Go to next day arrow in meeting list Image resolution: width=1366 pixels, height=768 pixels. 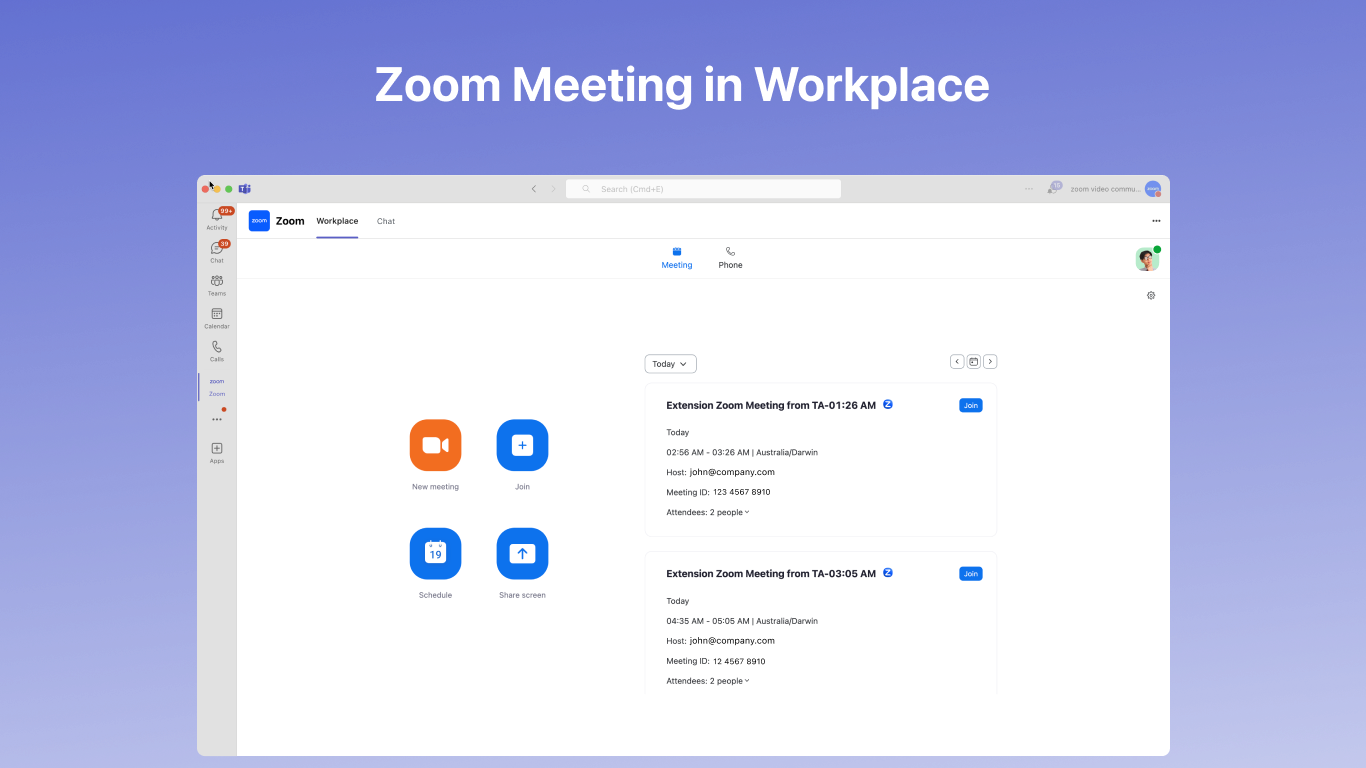pos(990,362)
